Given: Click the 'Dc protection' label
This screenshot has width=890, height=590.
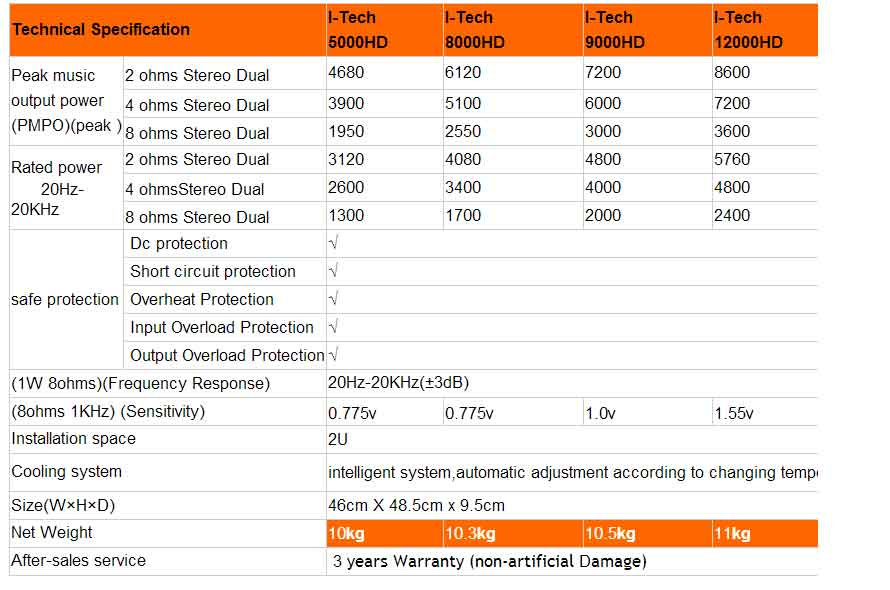Looking at the screenshot, I should point(179,244).
